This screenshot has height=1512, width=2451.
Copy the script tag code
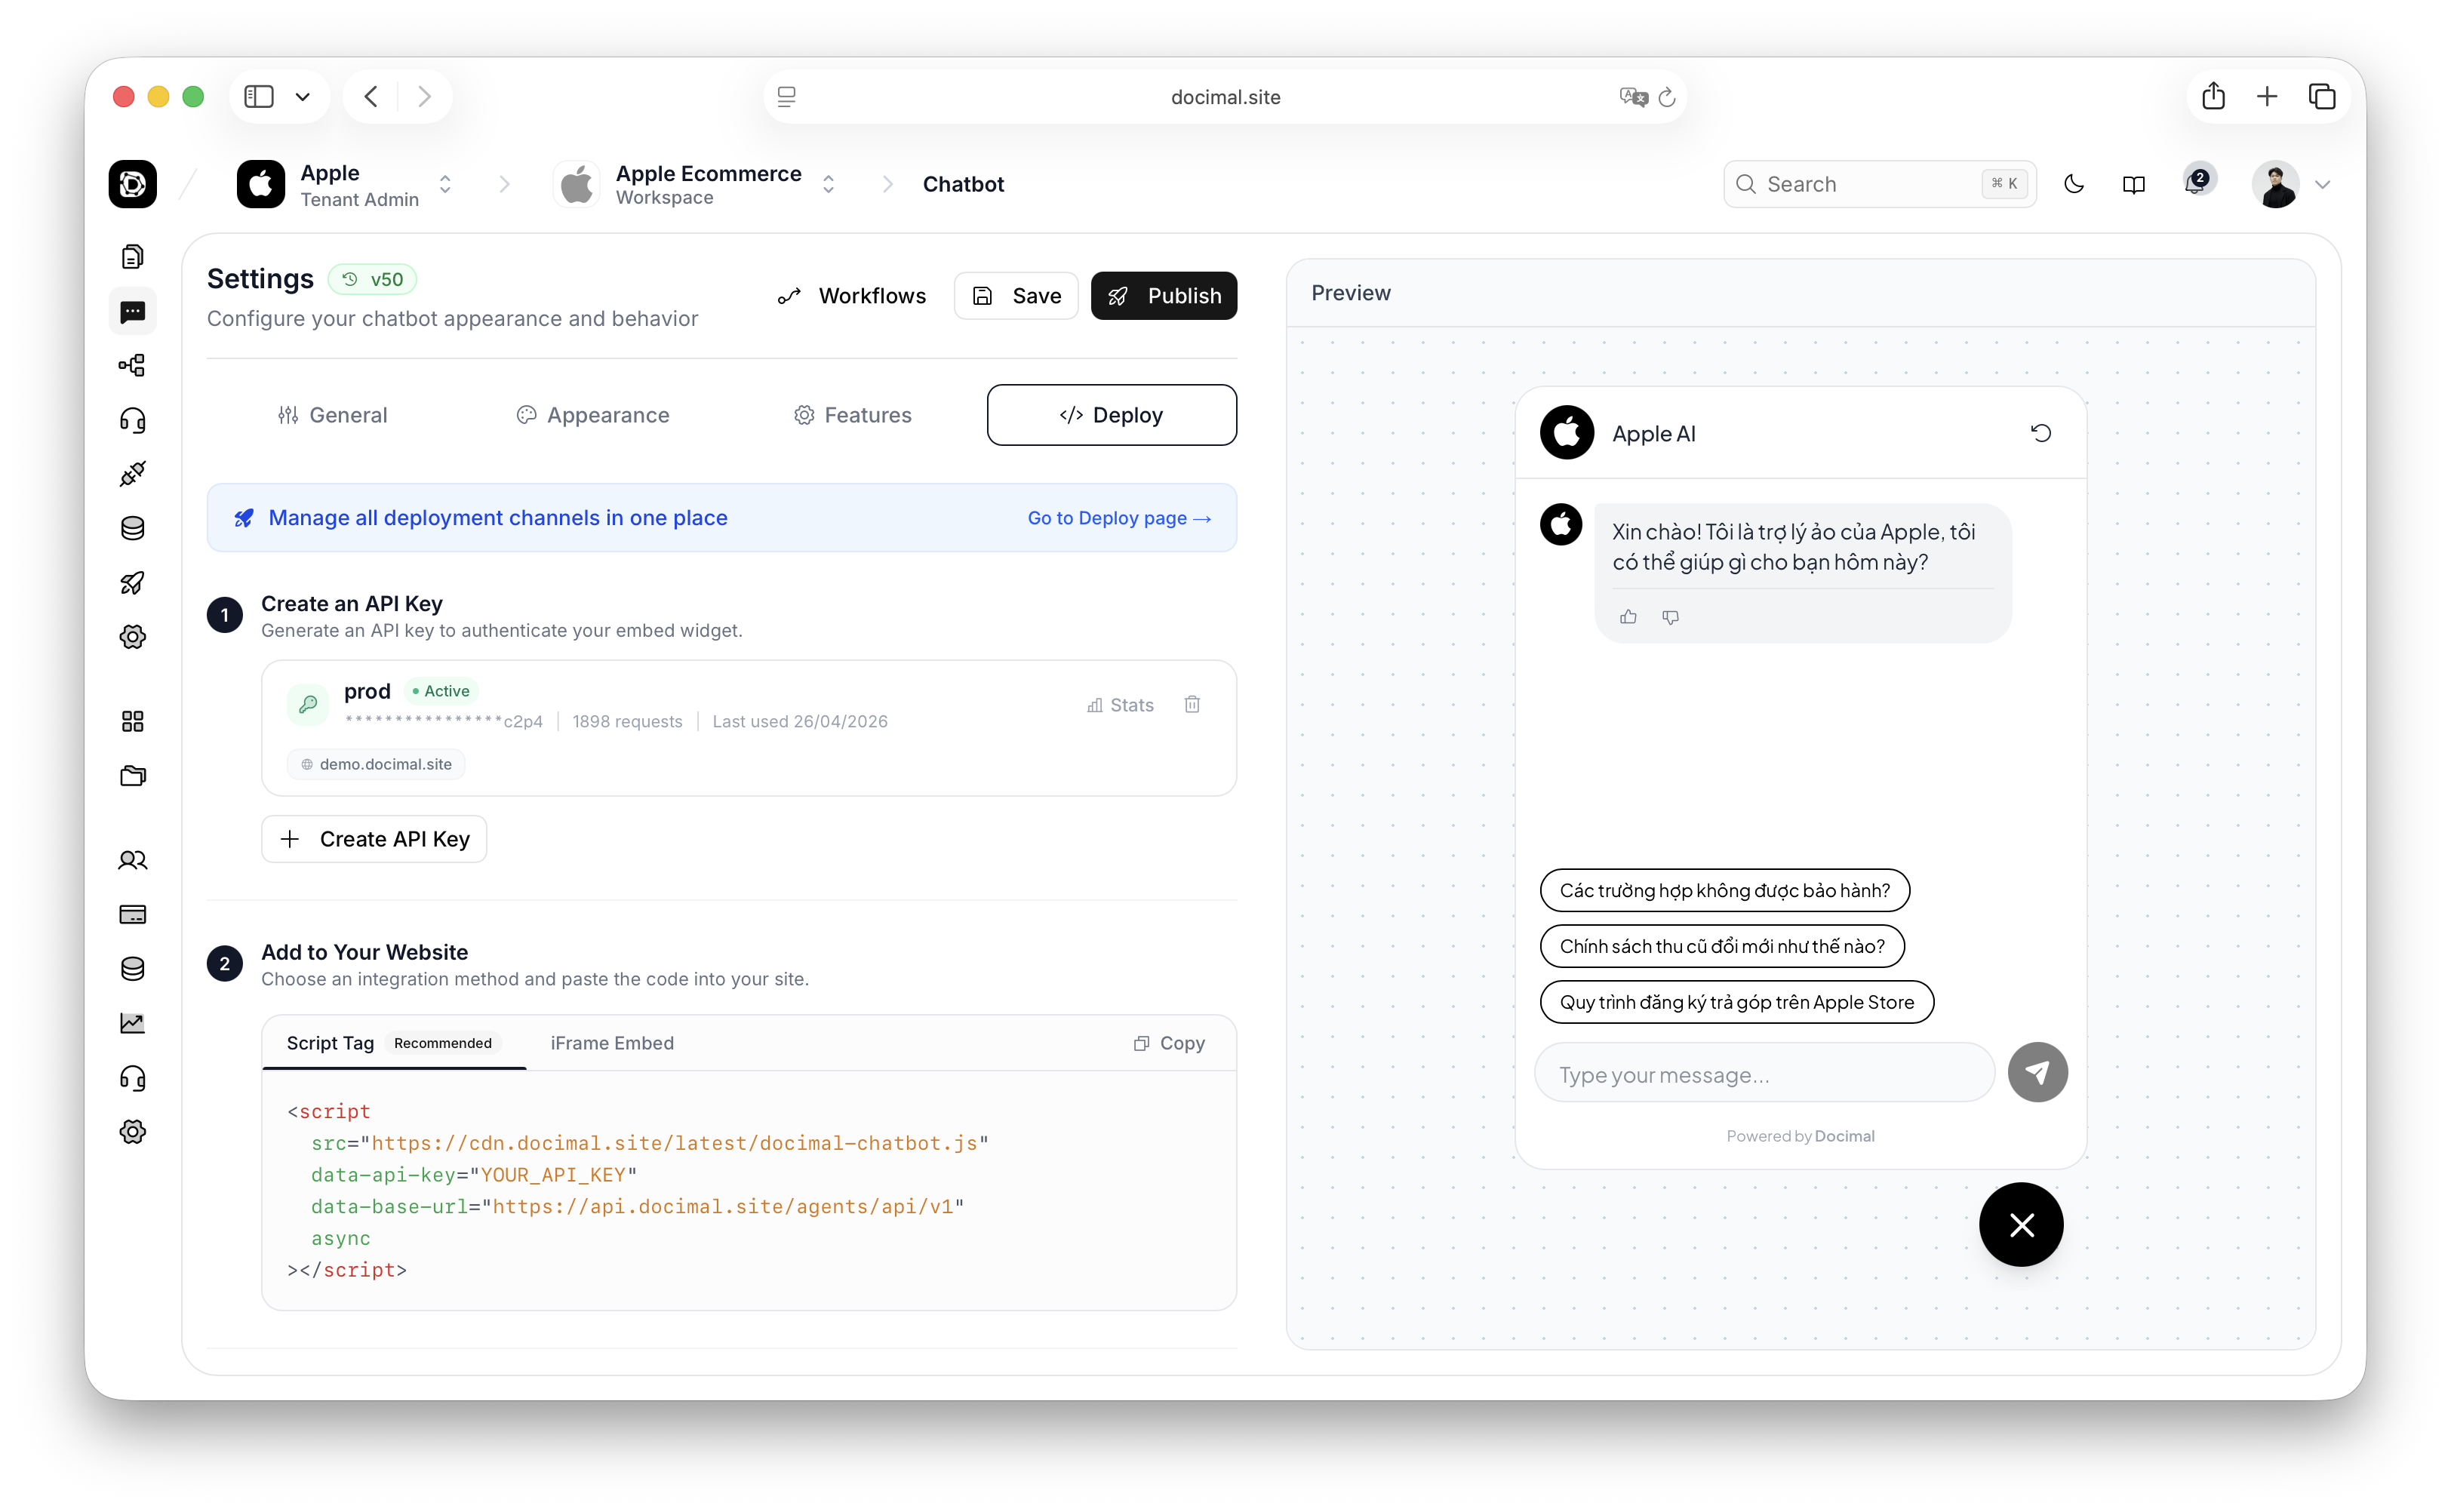click(1169, 1043)
